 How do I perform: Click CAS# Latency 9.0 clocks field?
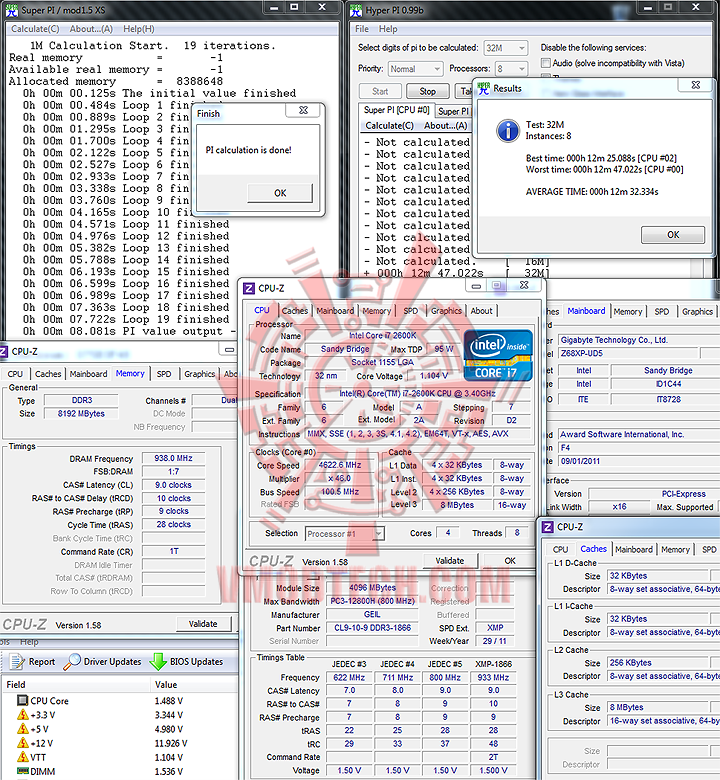pos(173,485)
